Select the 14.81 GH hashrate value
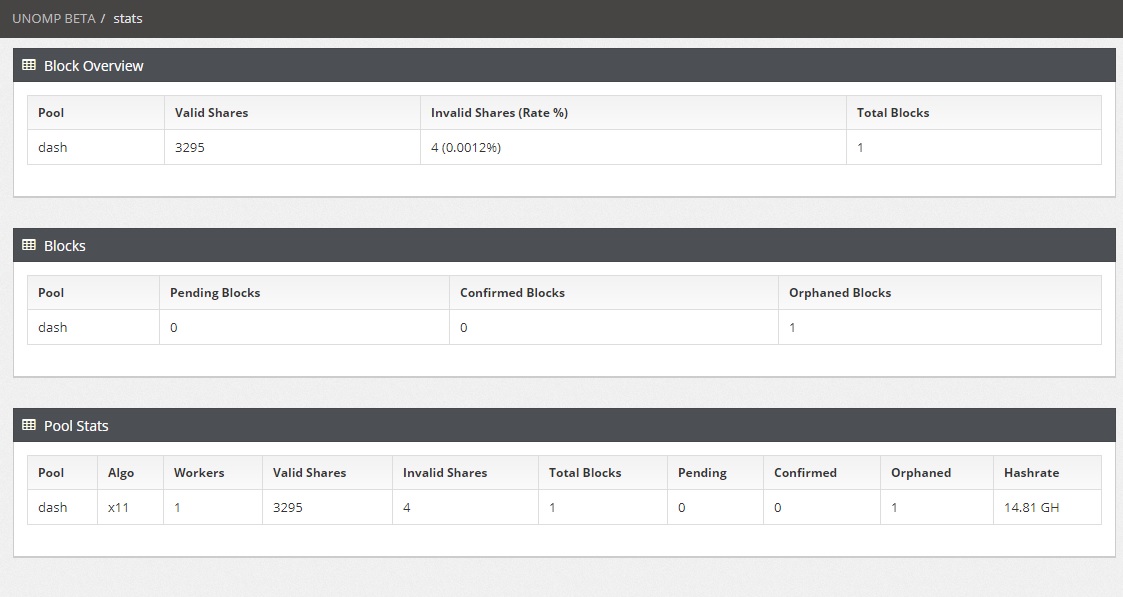 pos(1031,507)
